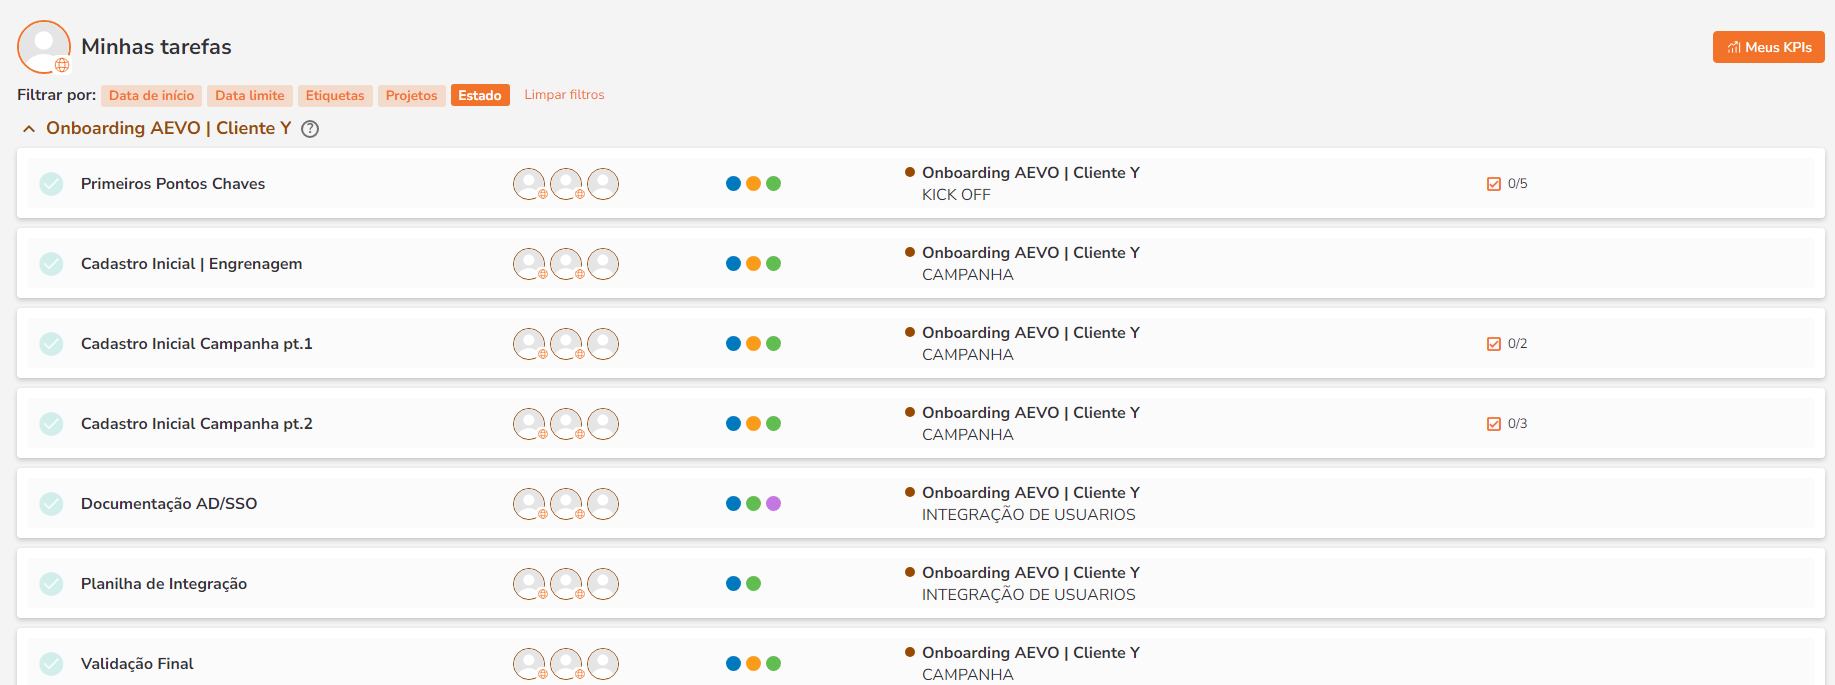The height and width of the screenshot is (685, 1835).
Task: Check off Validação Final task
Action: 51,664
